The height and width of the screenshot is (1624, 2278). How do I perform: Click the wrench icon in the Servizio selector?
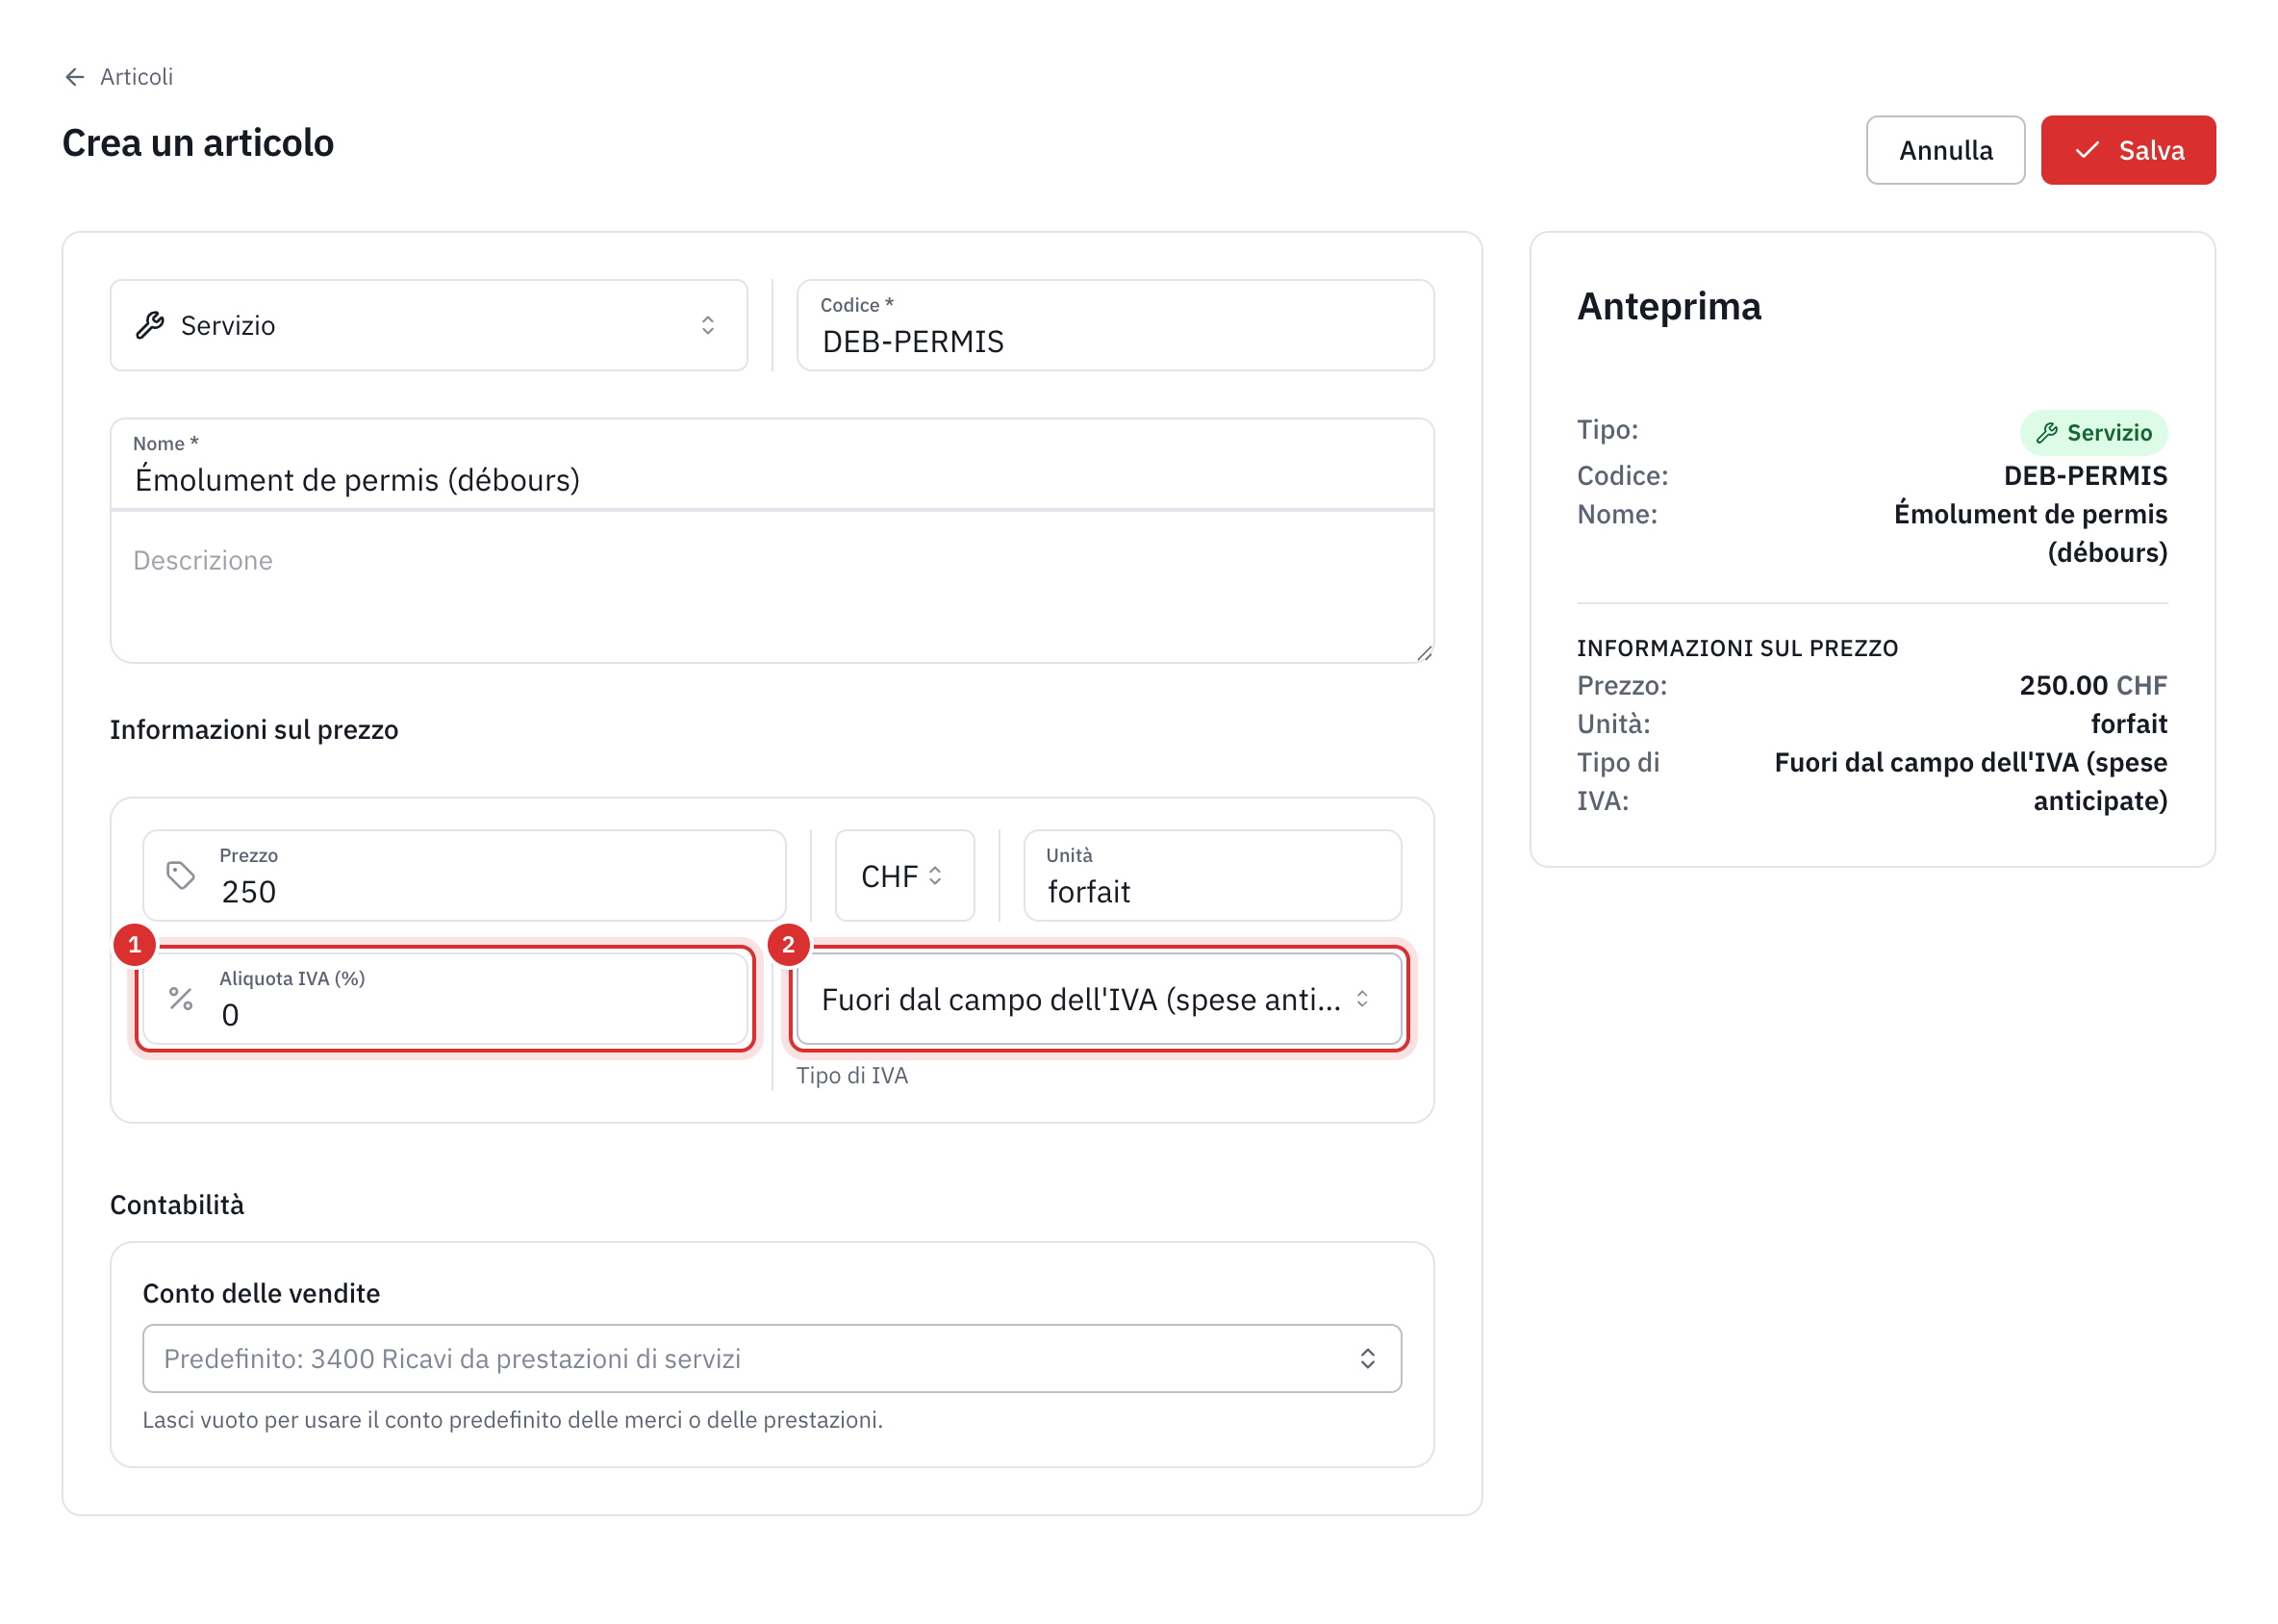point(150,325)
